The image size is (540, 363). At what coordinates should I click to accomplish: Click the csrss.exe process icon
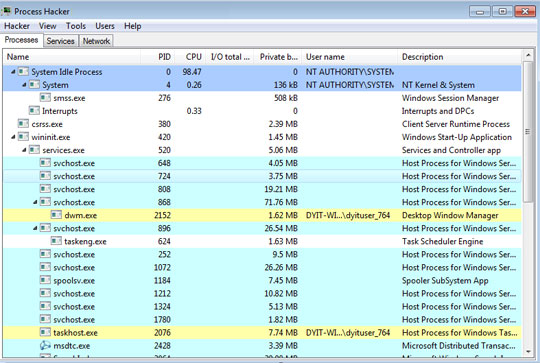click(23, 124)
